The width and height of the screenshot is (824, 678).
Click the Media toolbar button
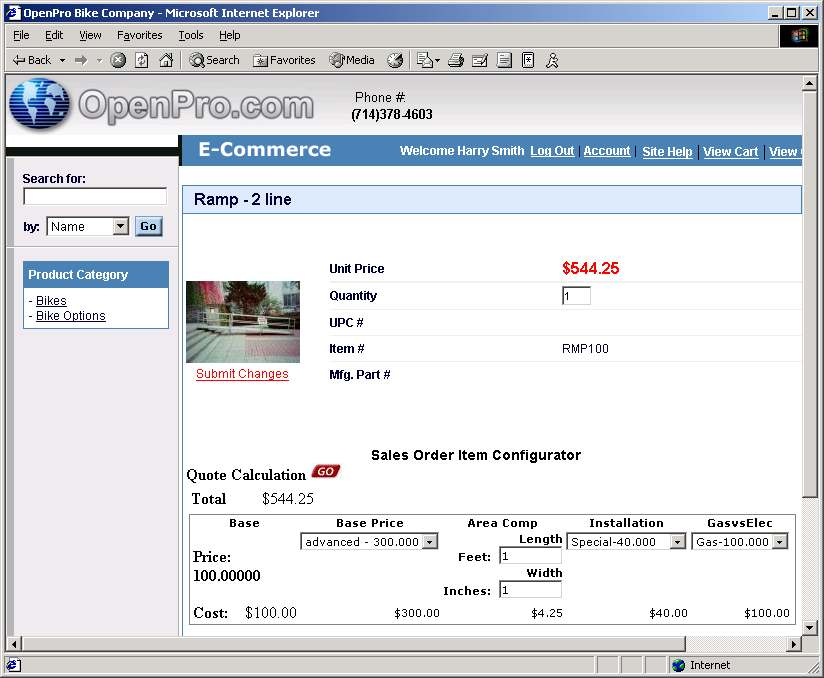click(x=352, y=60)
